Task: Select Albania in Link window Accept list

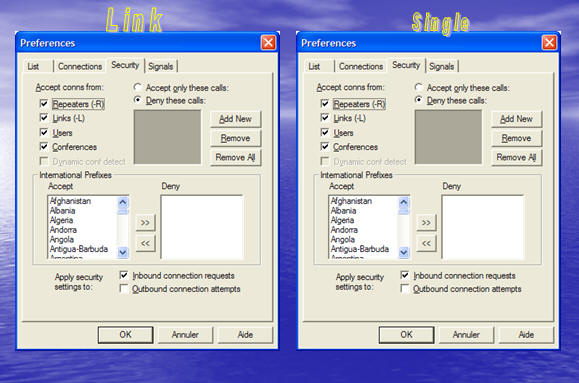Action: click(83, 211)
